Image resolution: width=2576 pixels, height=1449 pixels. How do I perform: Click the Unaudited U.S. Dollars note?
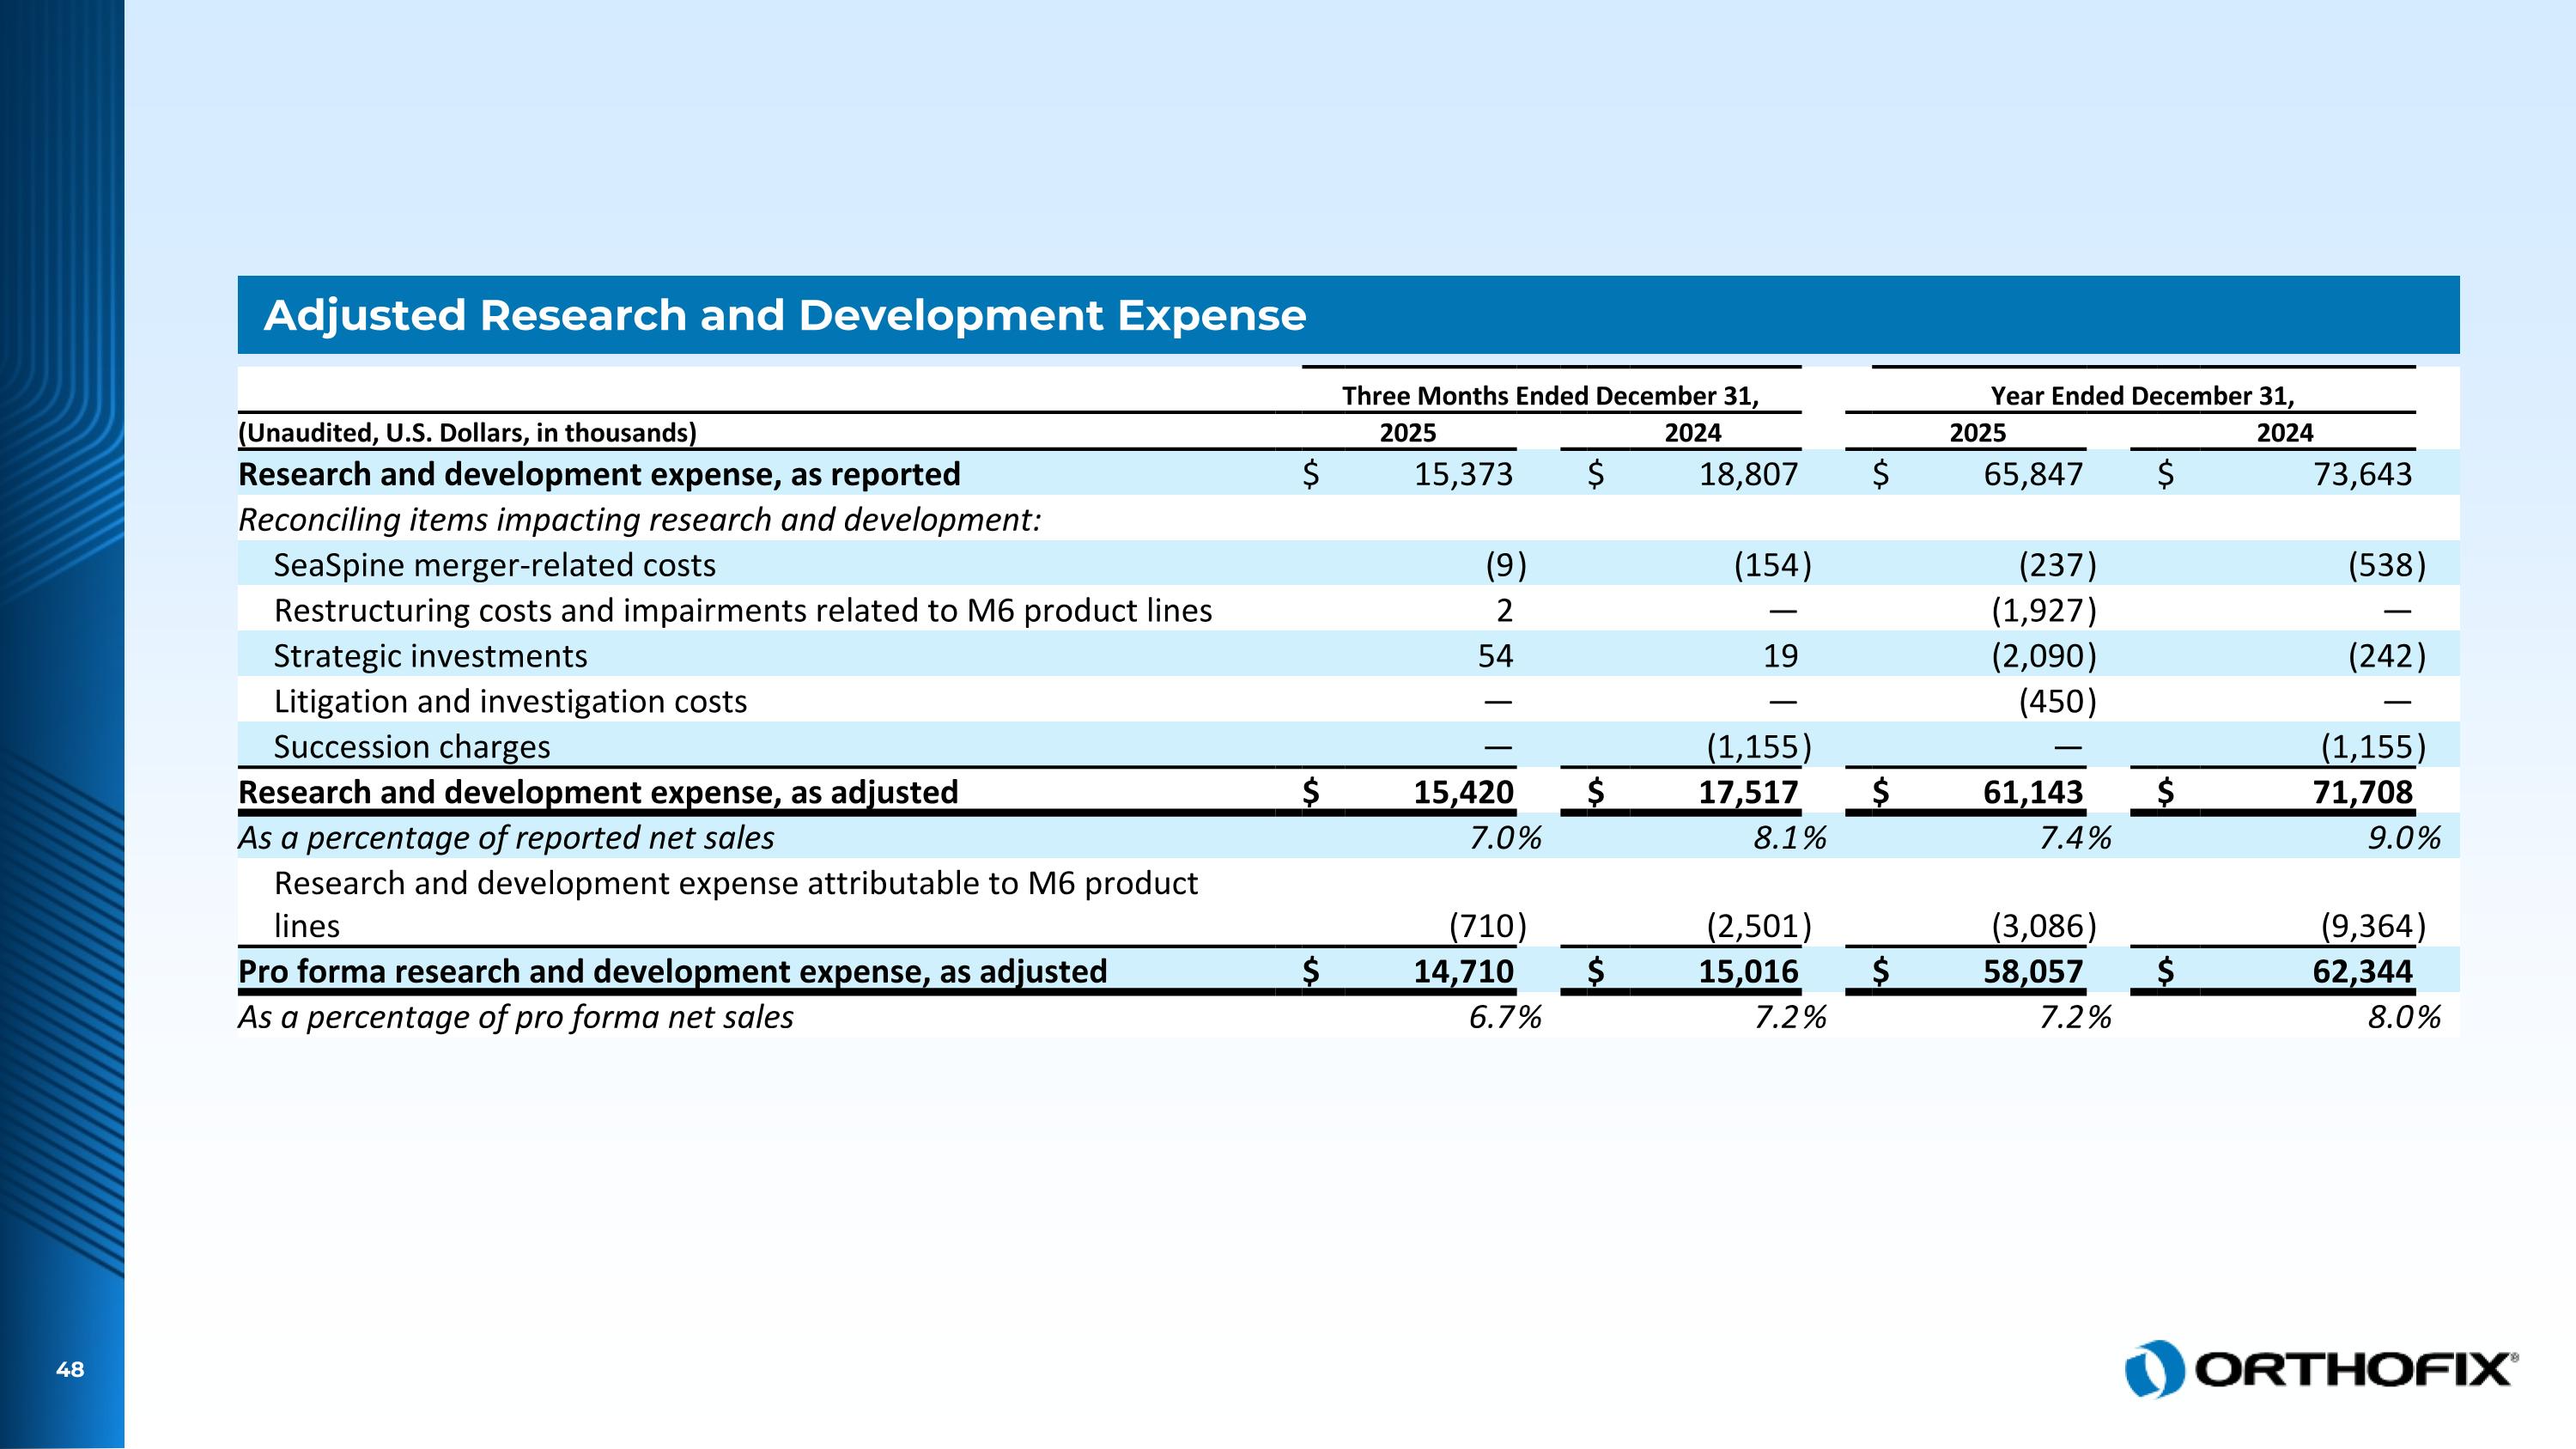[x=467, y=433]
